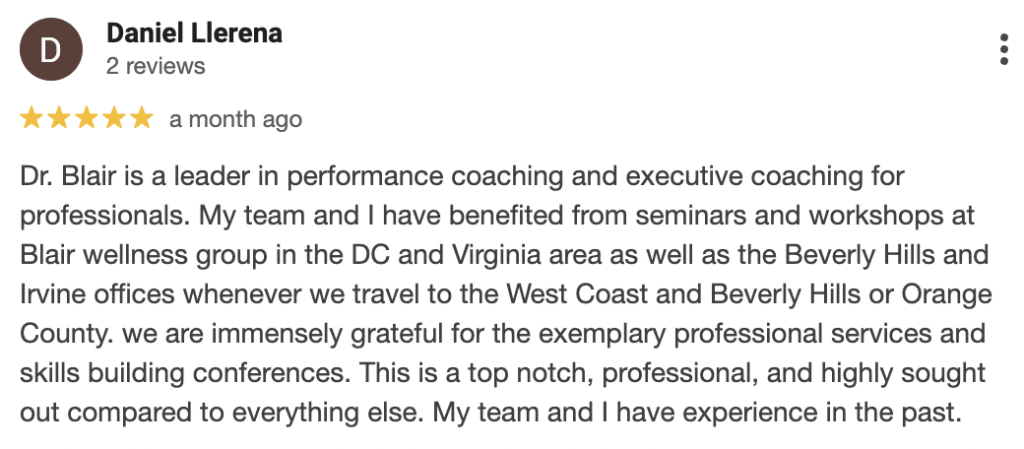The image size is (1024, 449).
Task: Open the three-dot more options menu
Action: 1004,50
